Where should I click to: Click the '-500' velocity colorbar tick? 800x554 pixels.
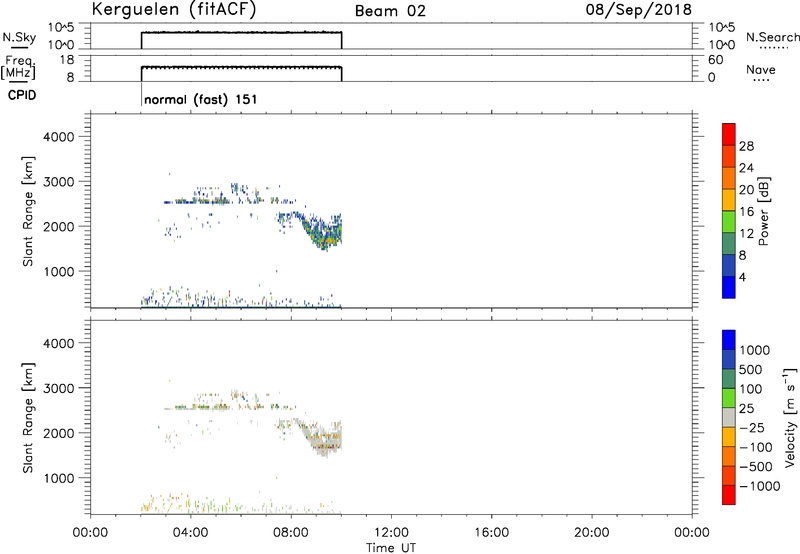tap(756, 466)
